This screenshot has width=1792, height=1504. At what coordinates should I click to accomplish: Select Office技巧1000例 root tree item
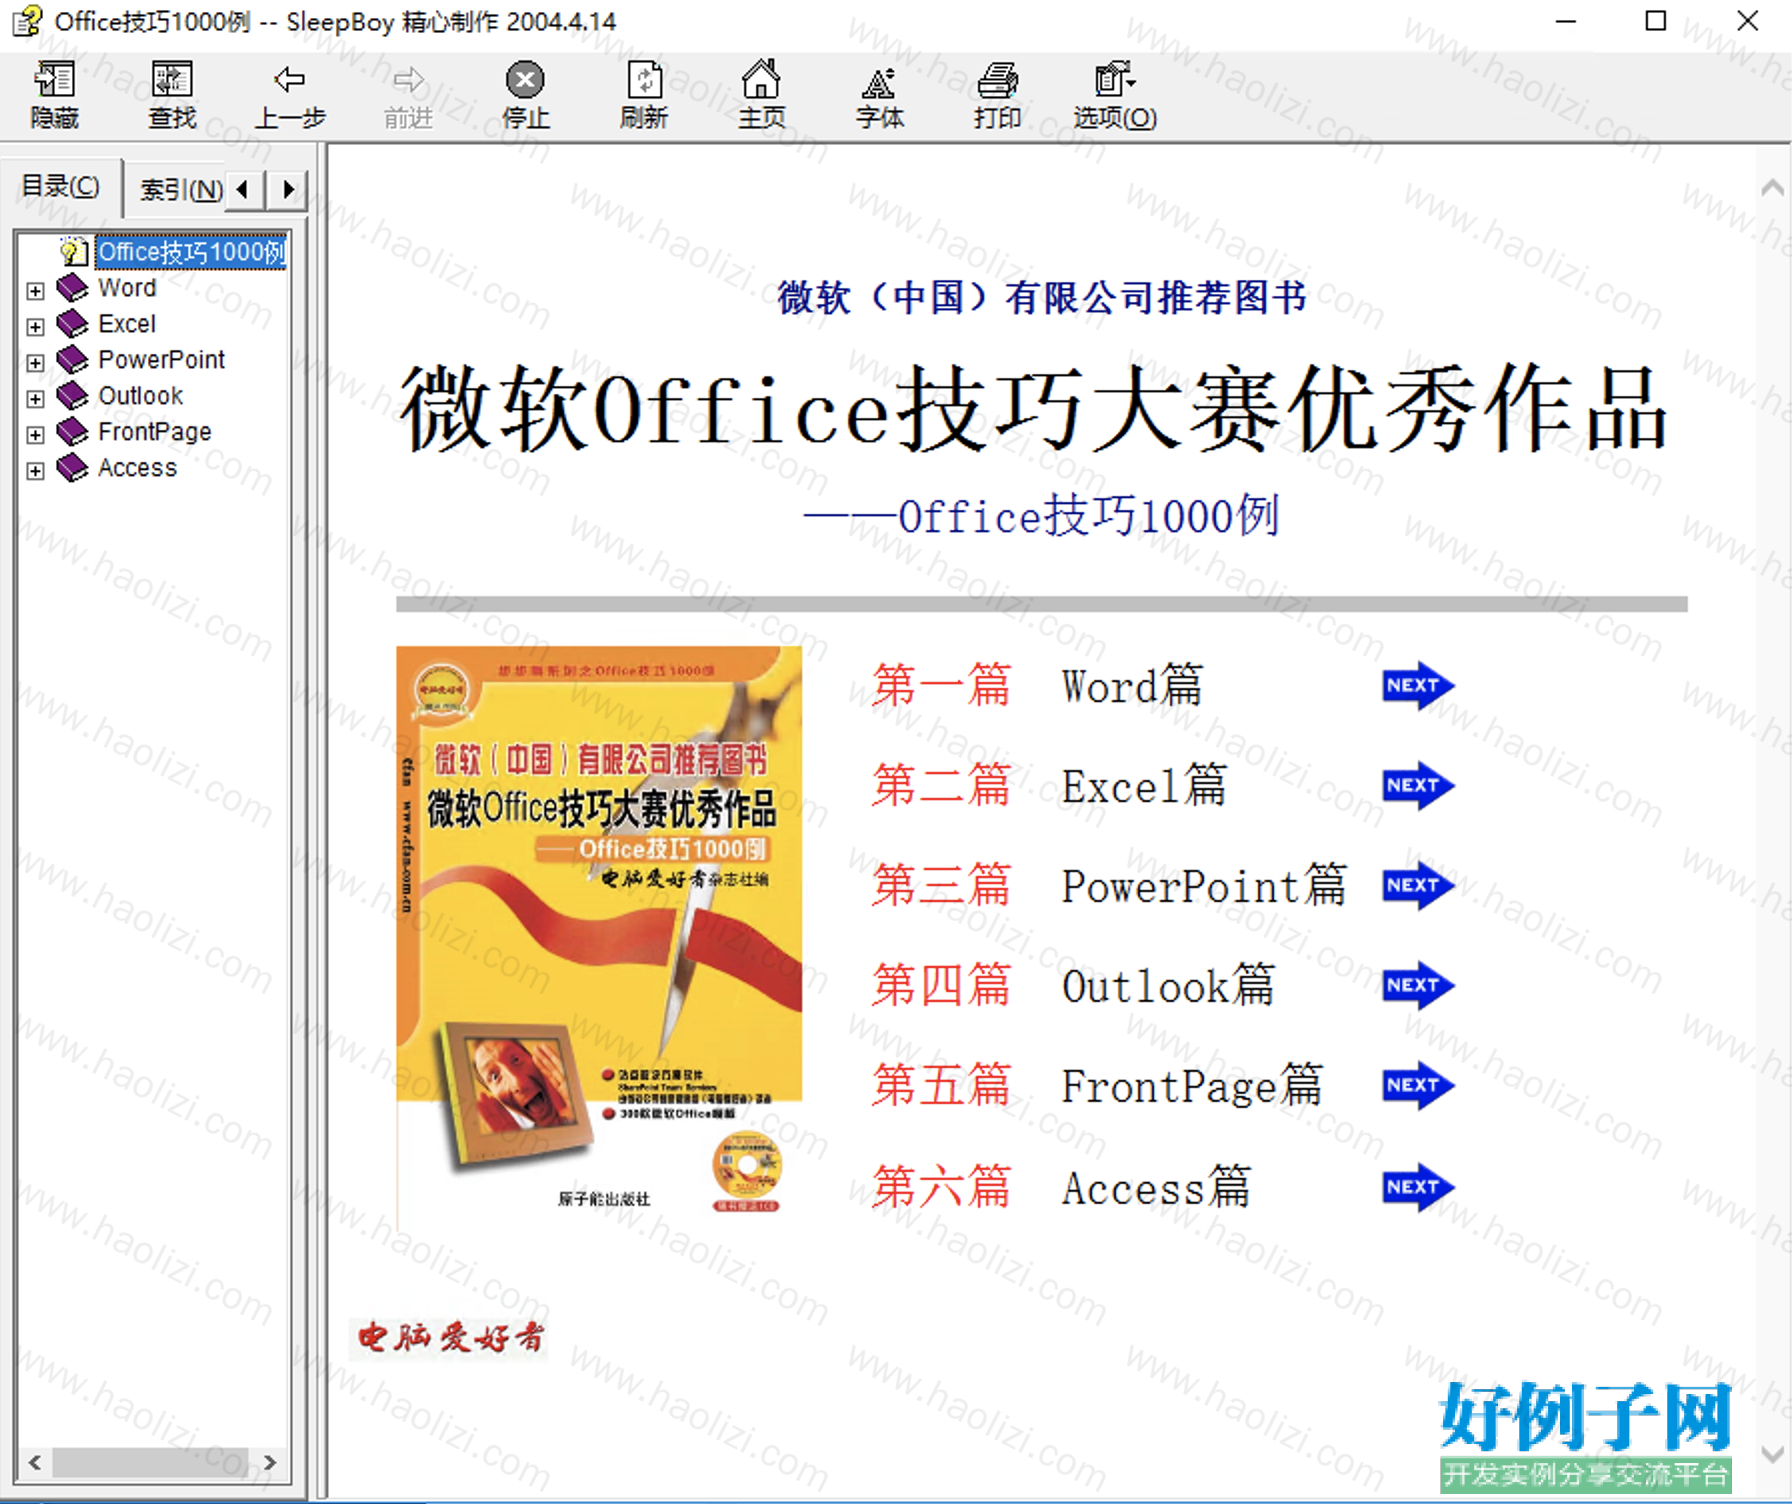point(191,252)
